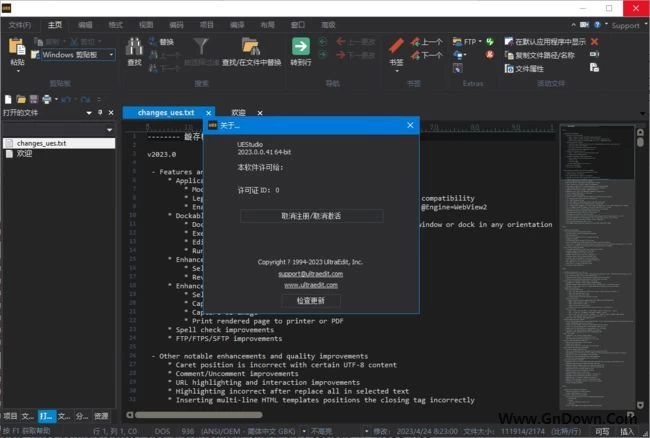
Task: Click the Go to Line green arrow icon
Action: tap(300, 46)
